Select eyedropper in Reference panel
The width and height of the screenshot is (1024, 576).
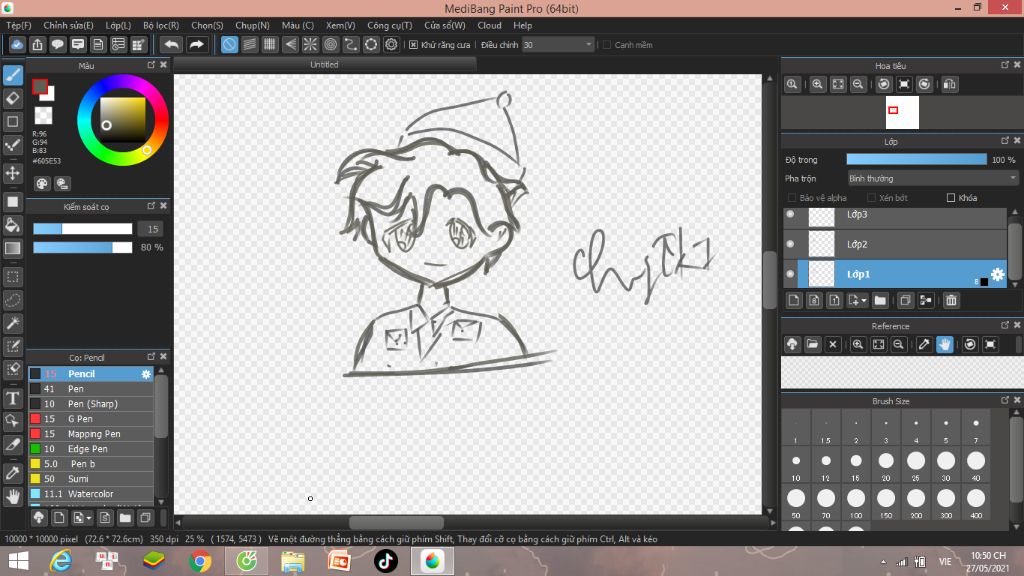pyautogui.click(x=923, y=344)
